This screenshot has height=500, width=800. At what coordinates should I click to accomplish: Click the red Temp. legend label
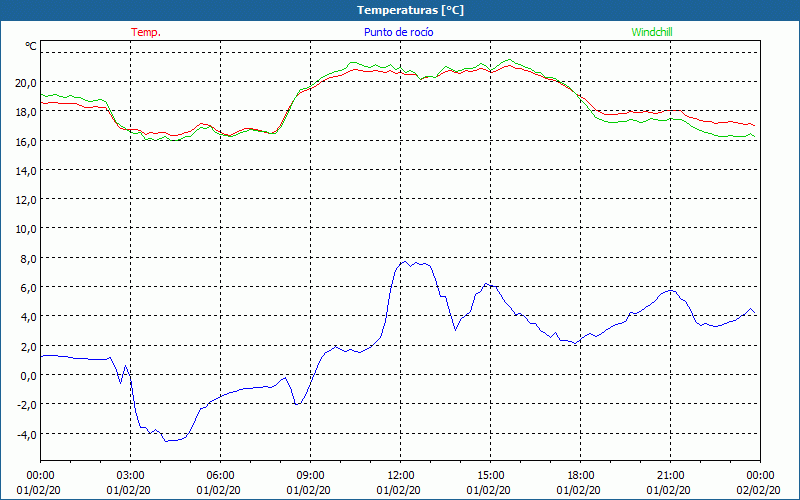[146, 32]
